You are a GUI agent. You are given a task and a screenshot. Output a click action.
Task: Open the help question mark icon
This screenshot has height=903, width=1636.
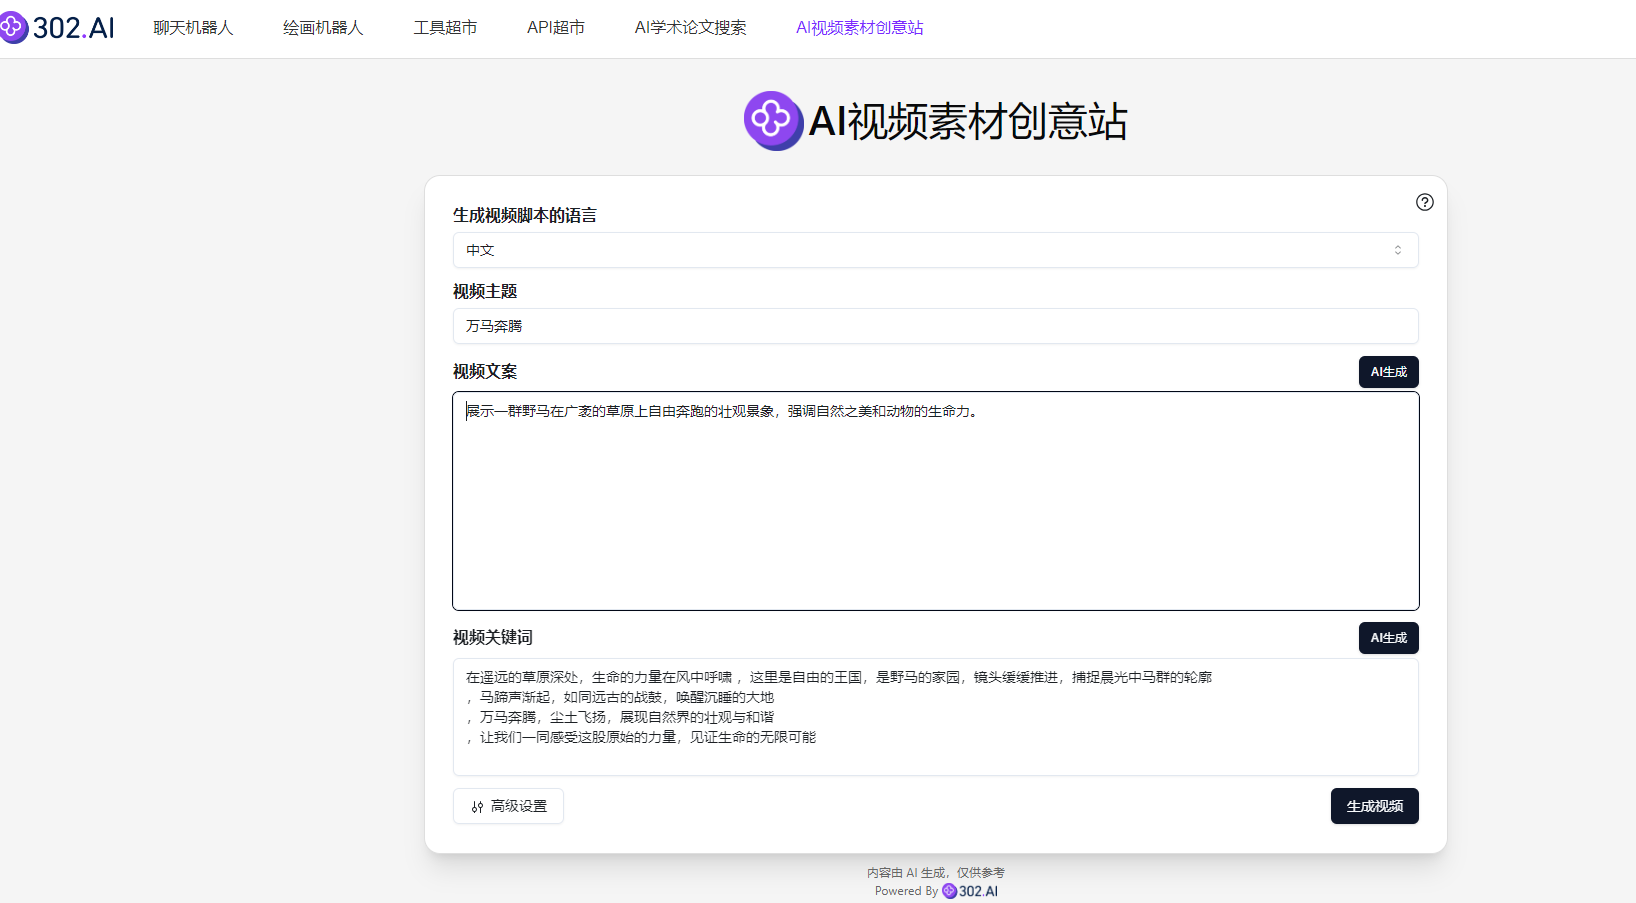click(x=1425, y=202)
